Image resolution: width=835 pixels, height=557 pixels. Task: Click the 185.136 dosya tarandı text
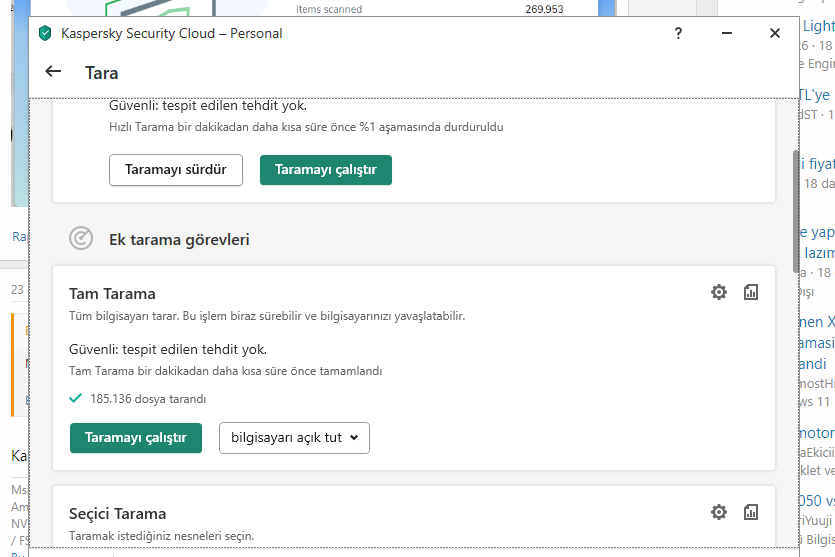point(148,399)
